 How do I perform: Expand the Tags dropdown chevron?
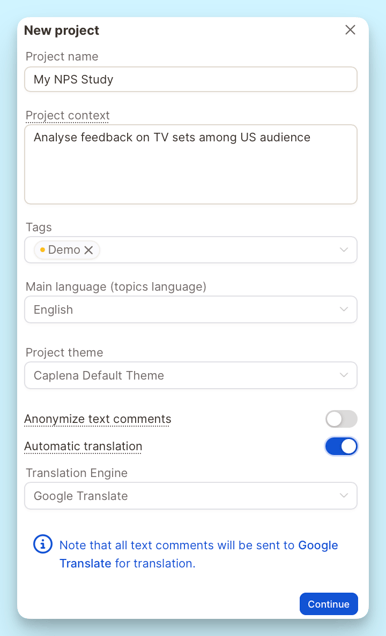(x=343, y=250)
